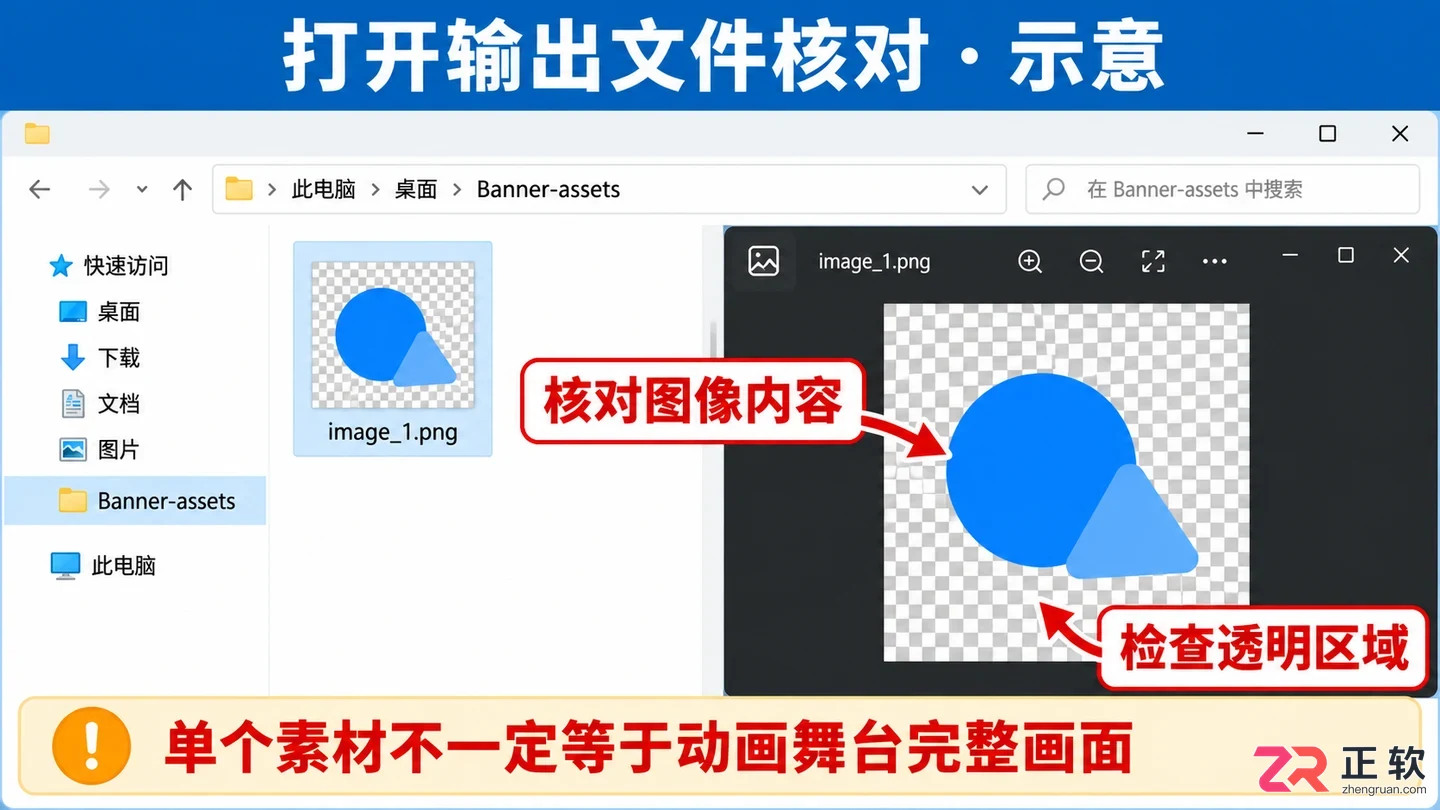The height and width of the screenshot is (810, 1440).
Task: Click the folder icon inside the address bar
Action: pos(239,189)
